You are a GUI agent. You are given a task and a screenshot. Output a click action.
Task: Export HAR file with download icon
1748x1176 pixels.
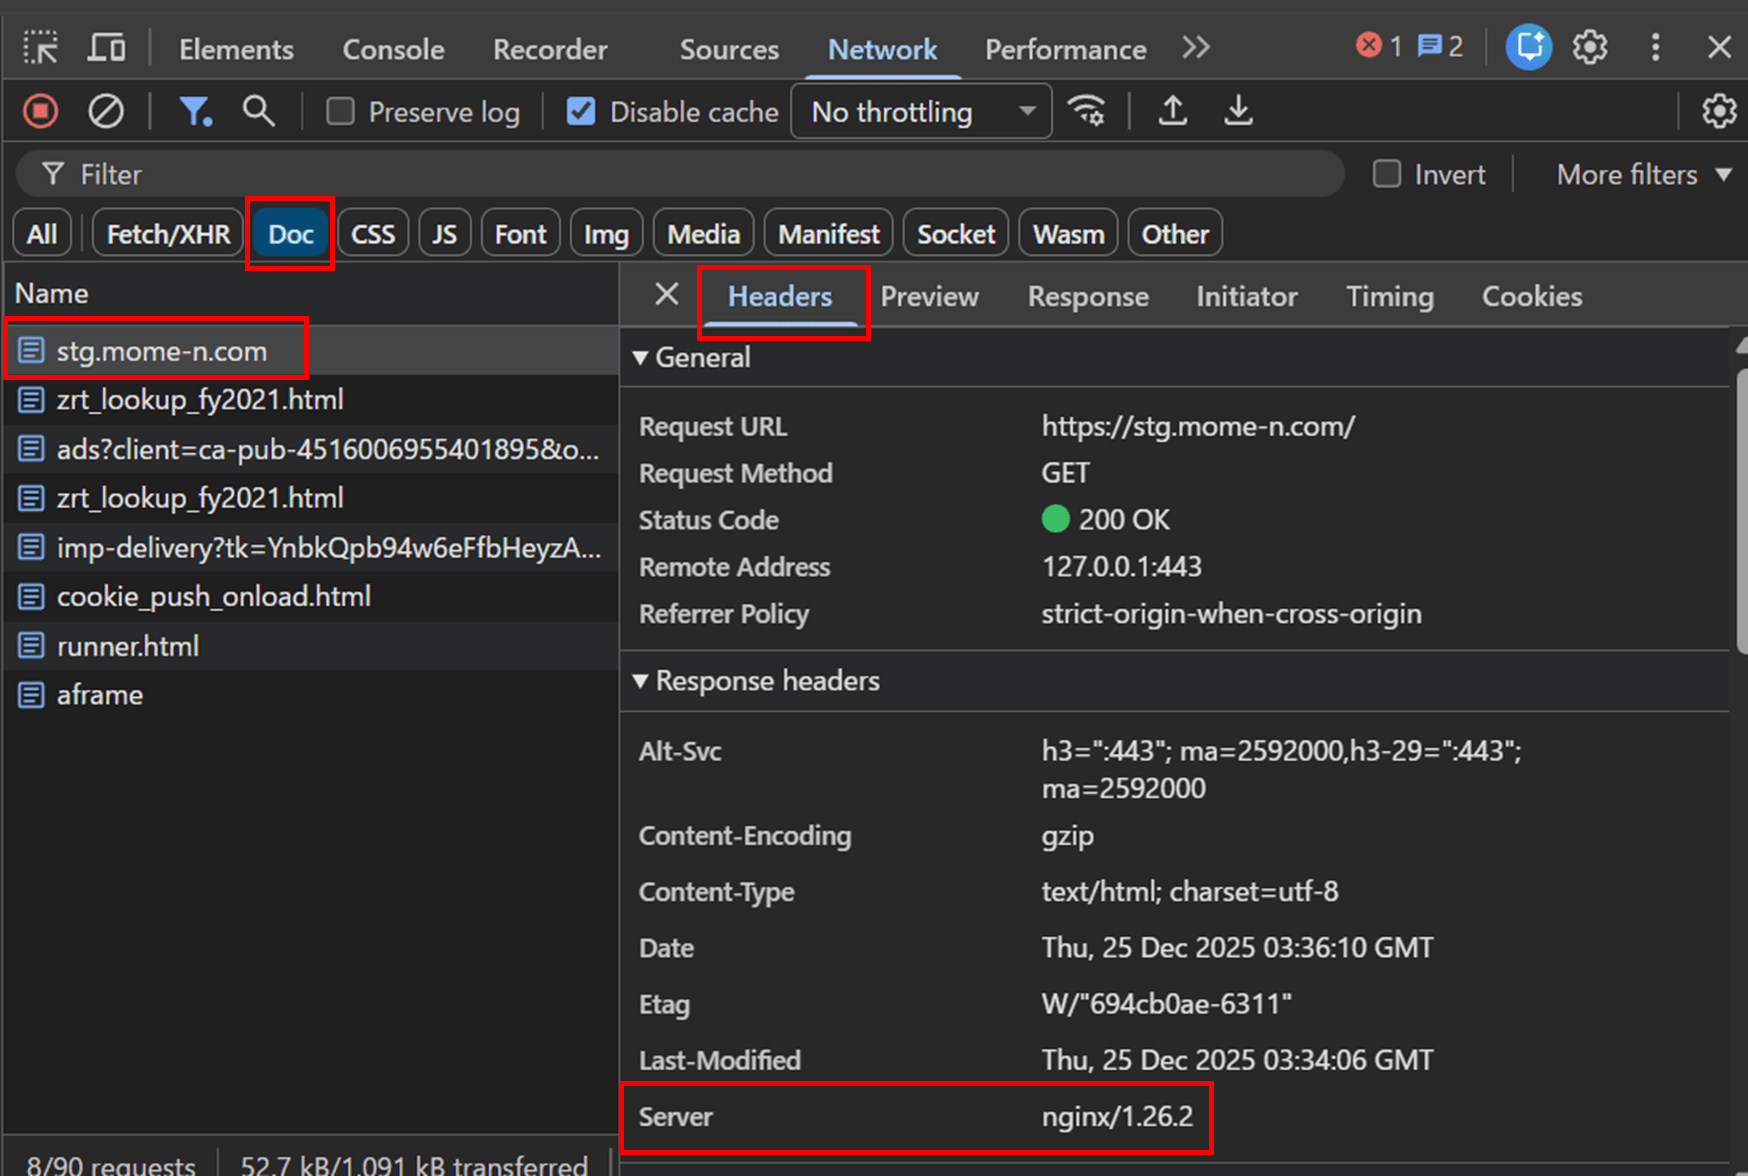[1238, 111]
